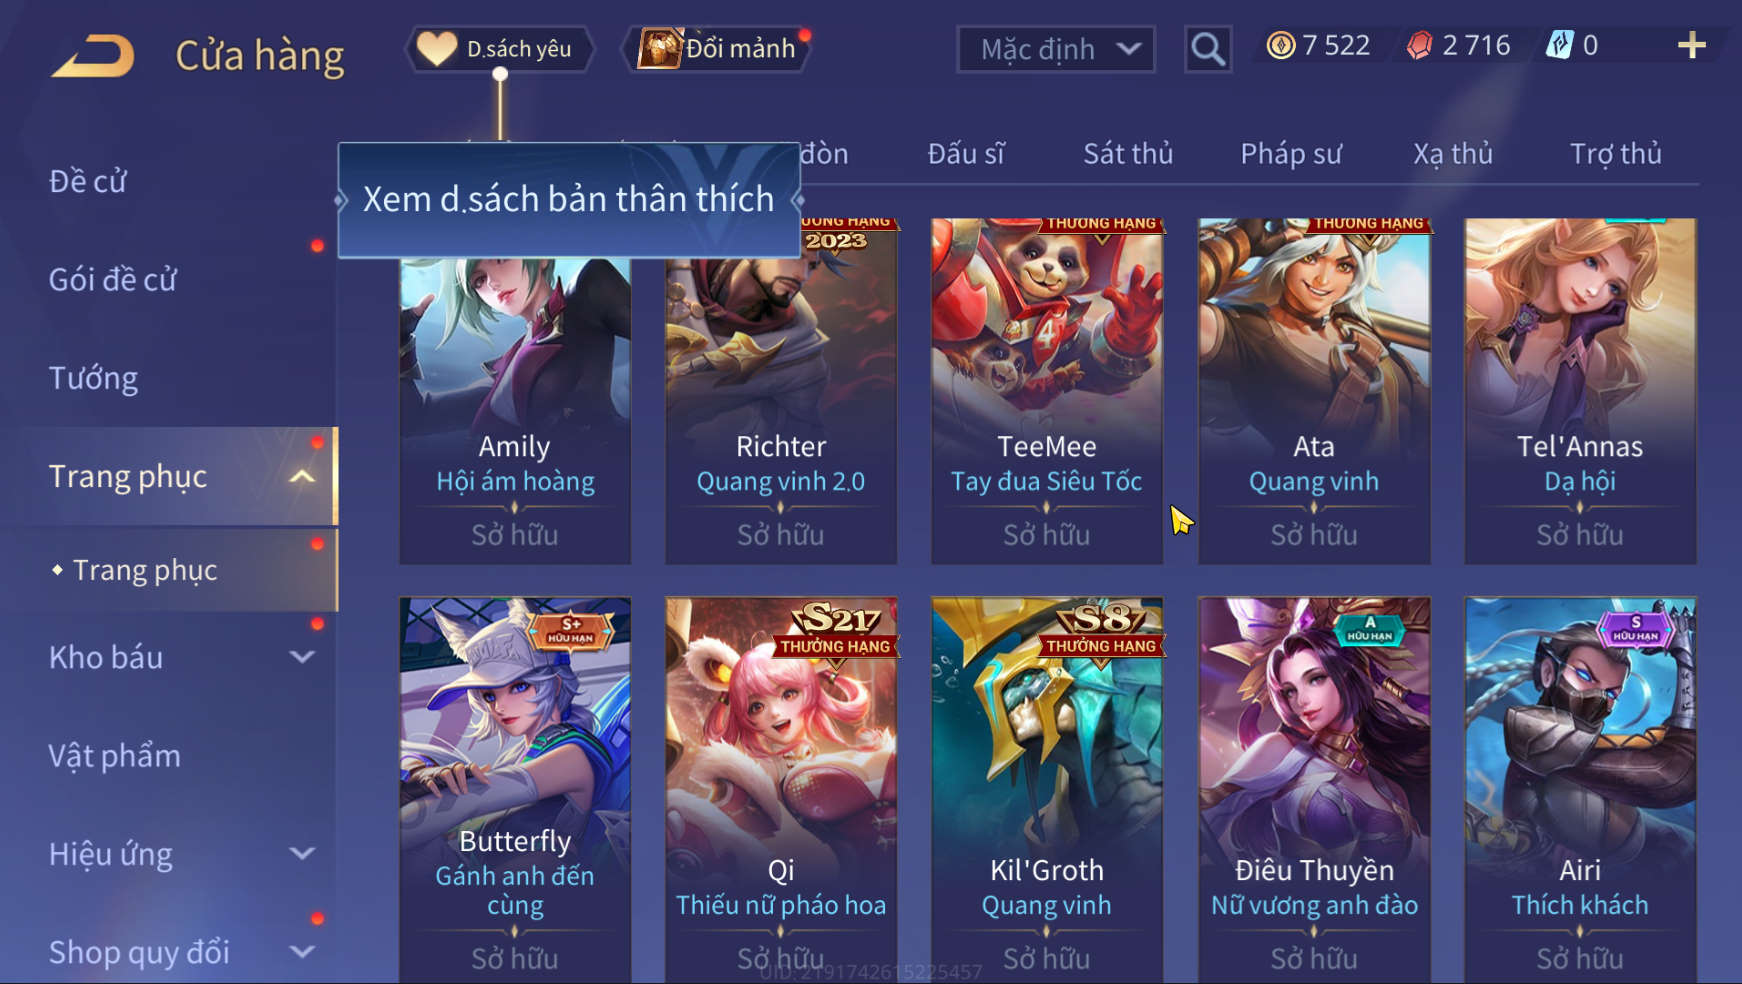Expand the Shop quy đổi section

coord(302,952)
